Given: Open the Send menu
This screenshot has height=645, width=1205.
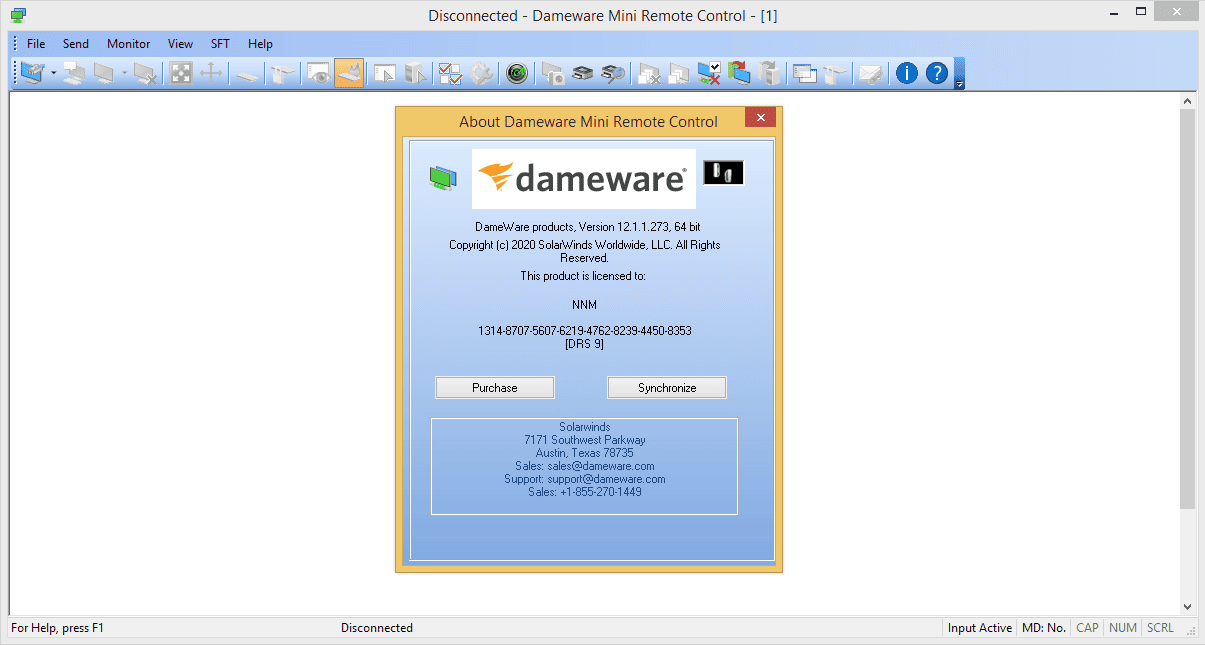Looking at the screenshot, I should (x=76, y=44).
